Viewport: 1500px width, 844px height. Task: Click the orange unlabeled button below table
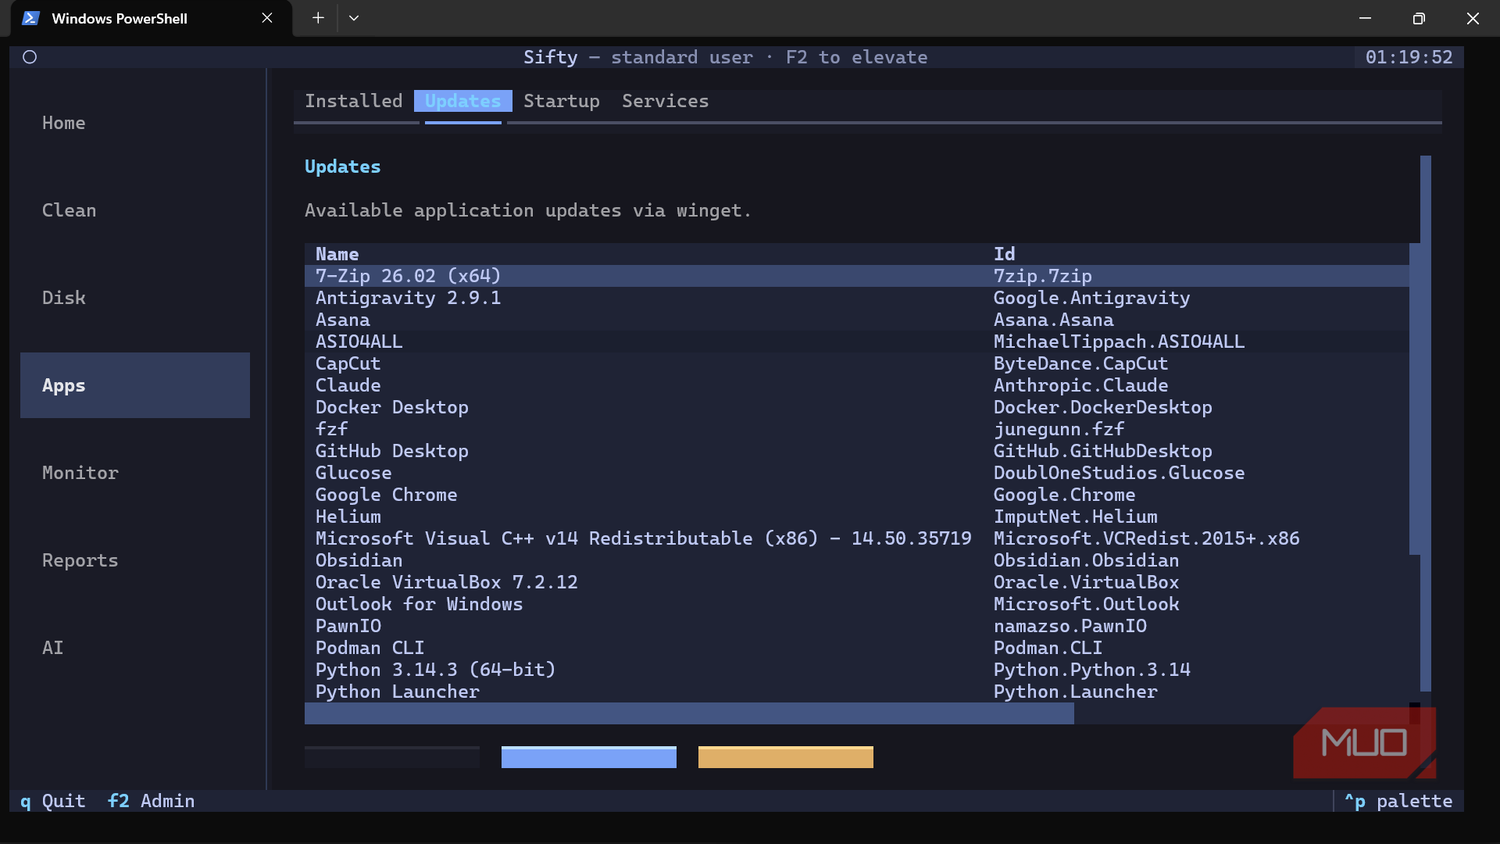click(x=786, y=757)
